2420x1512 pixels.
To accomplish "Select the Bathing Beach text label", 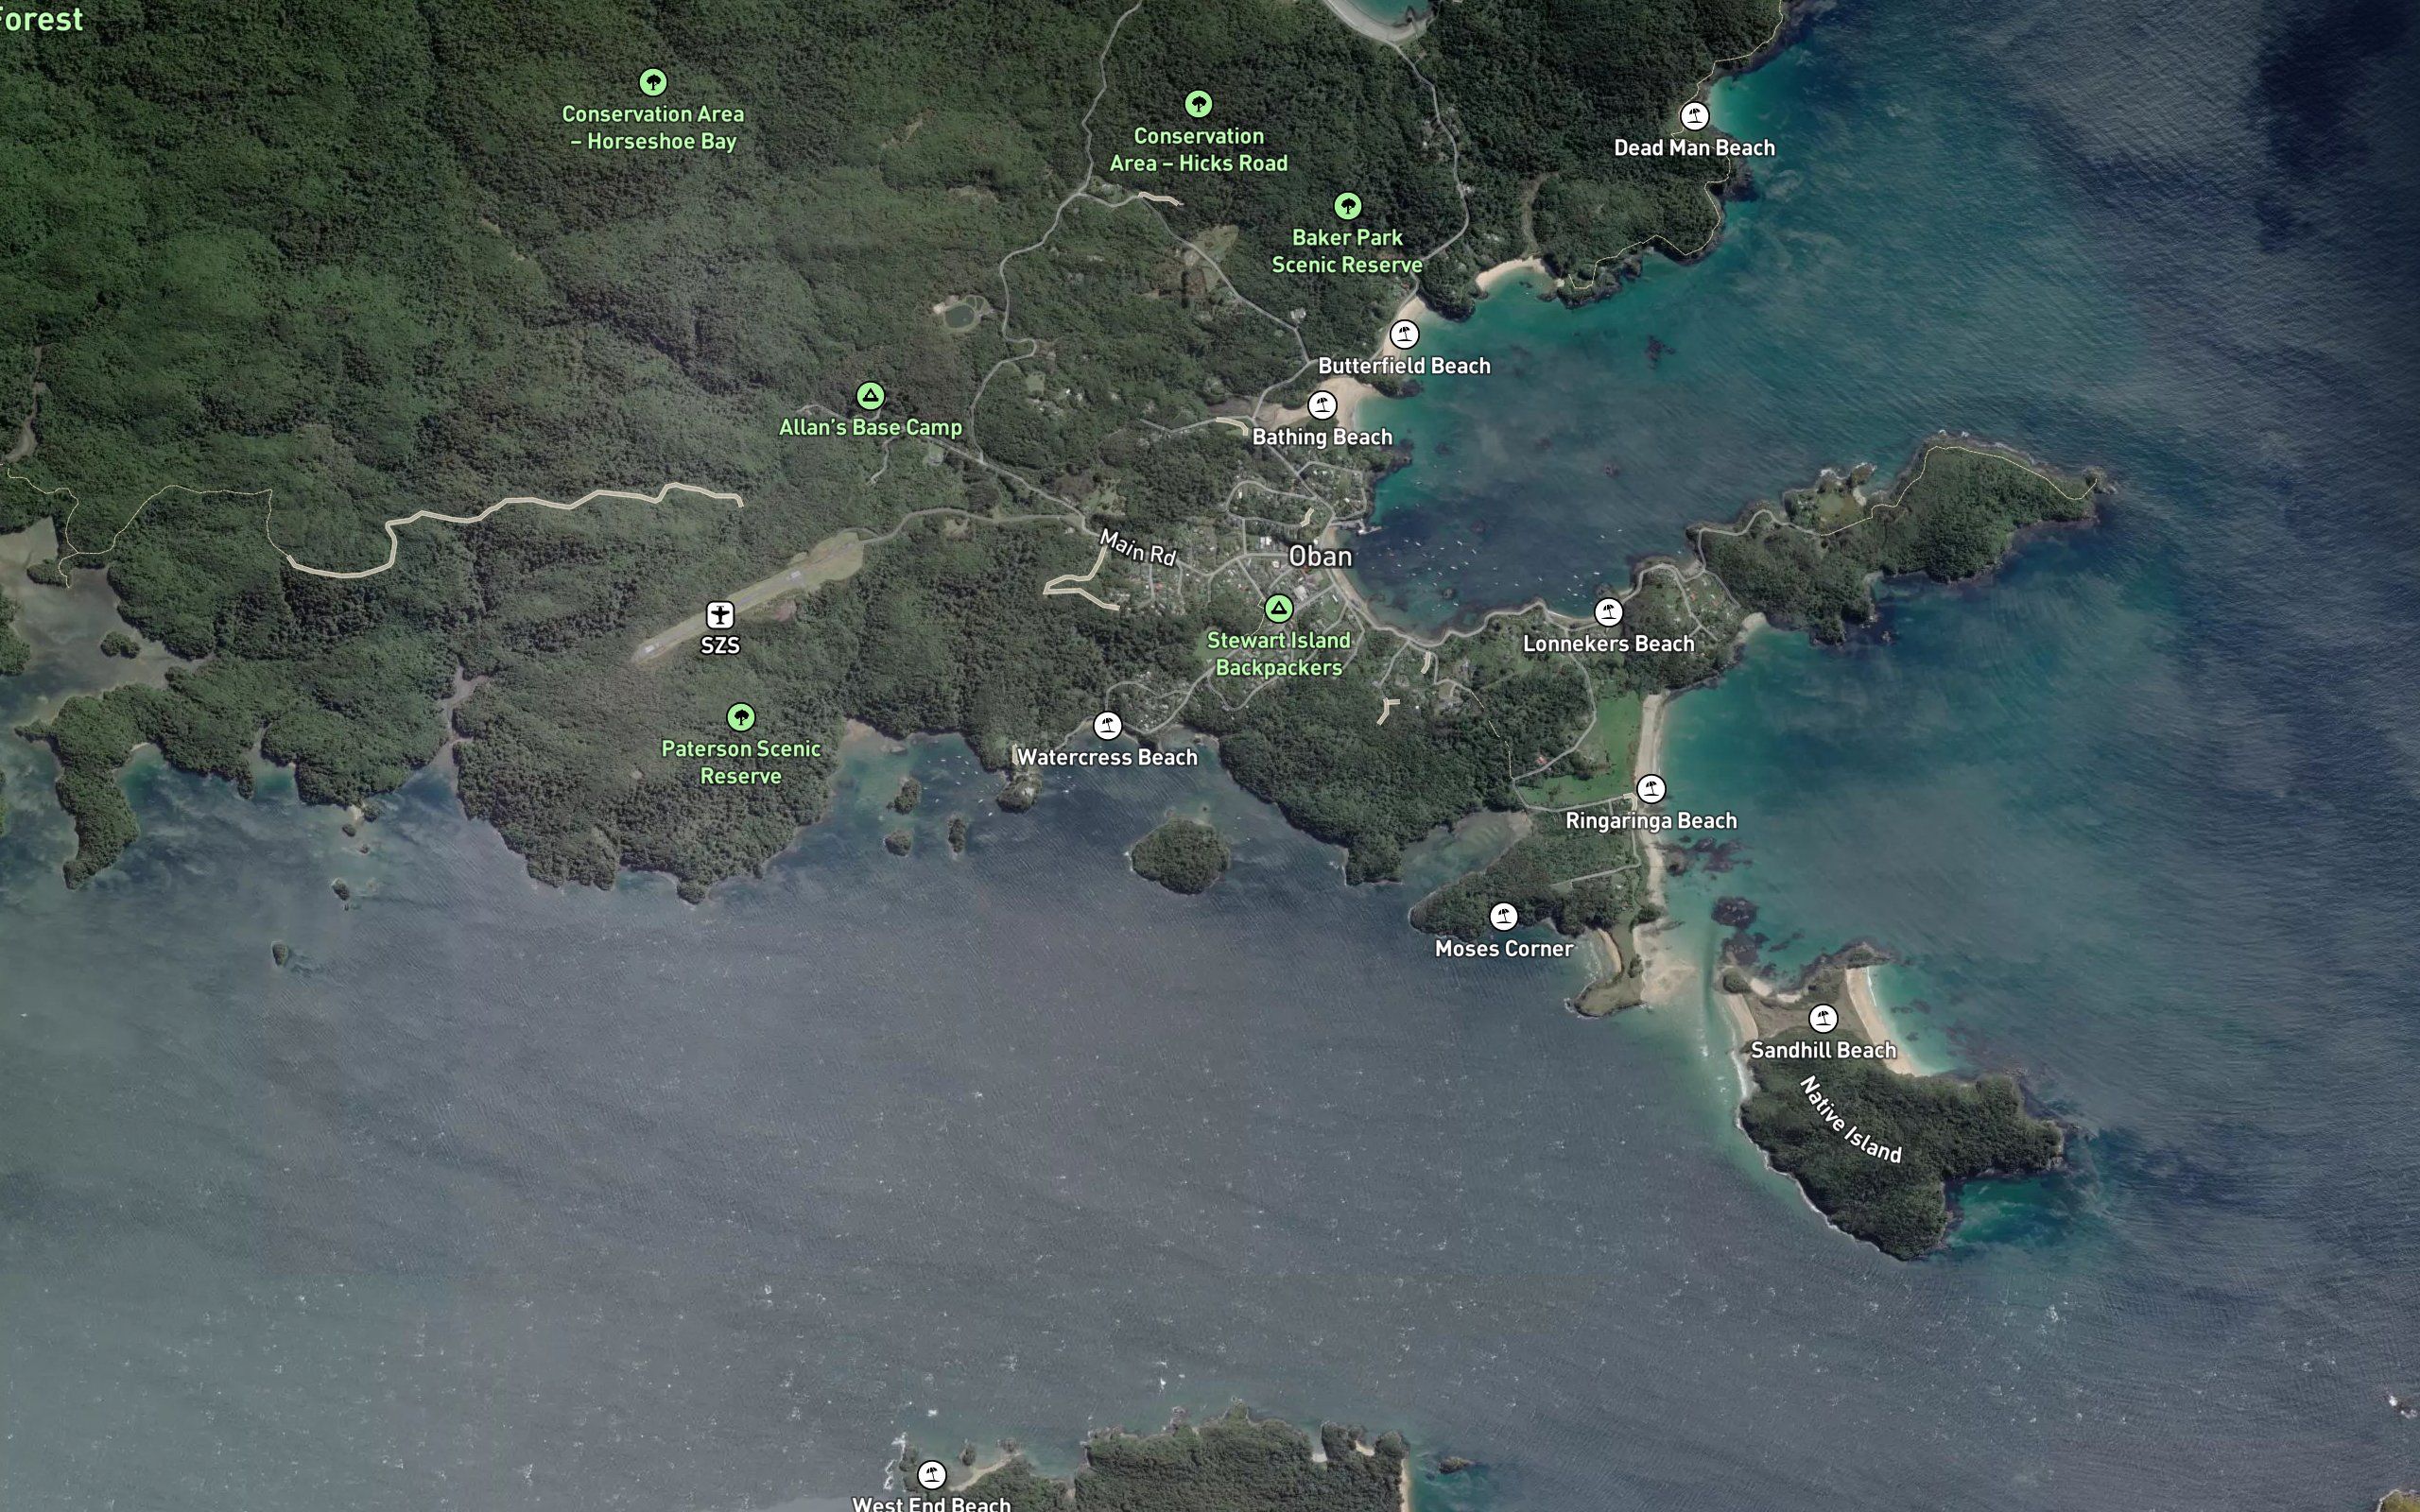I will 1322,437.
